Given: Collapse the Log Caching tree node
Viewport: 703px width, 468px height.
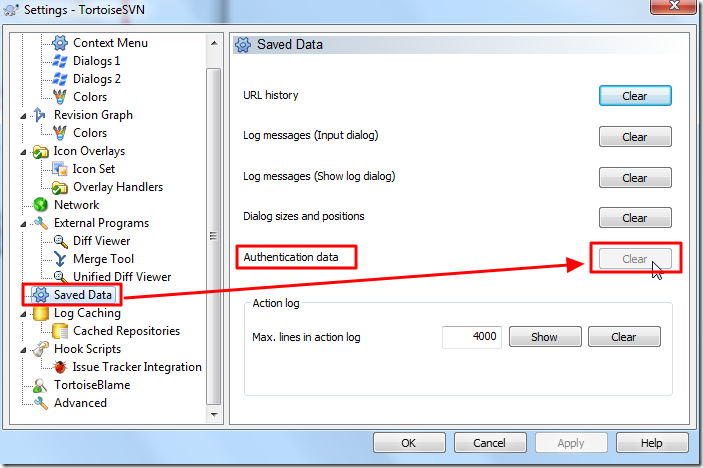Looking at the screenshot, I should click(x=23, y=314).
